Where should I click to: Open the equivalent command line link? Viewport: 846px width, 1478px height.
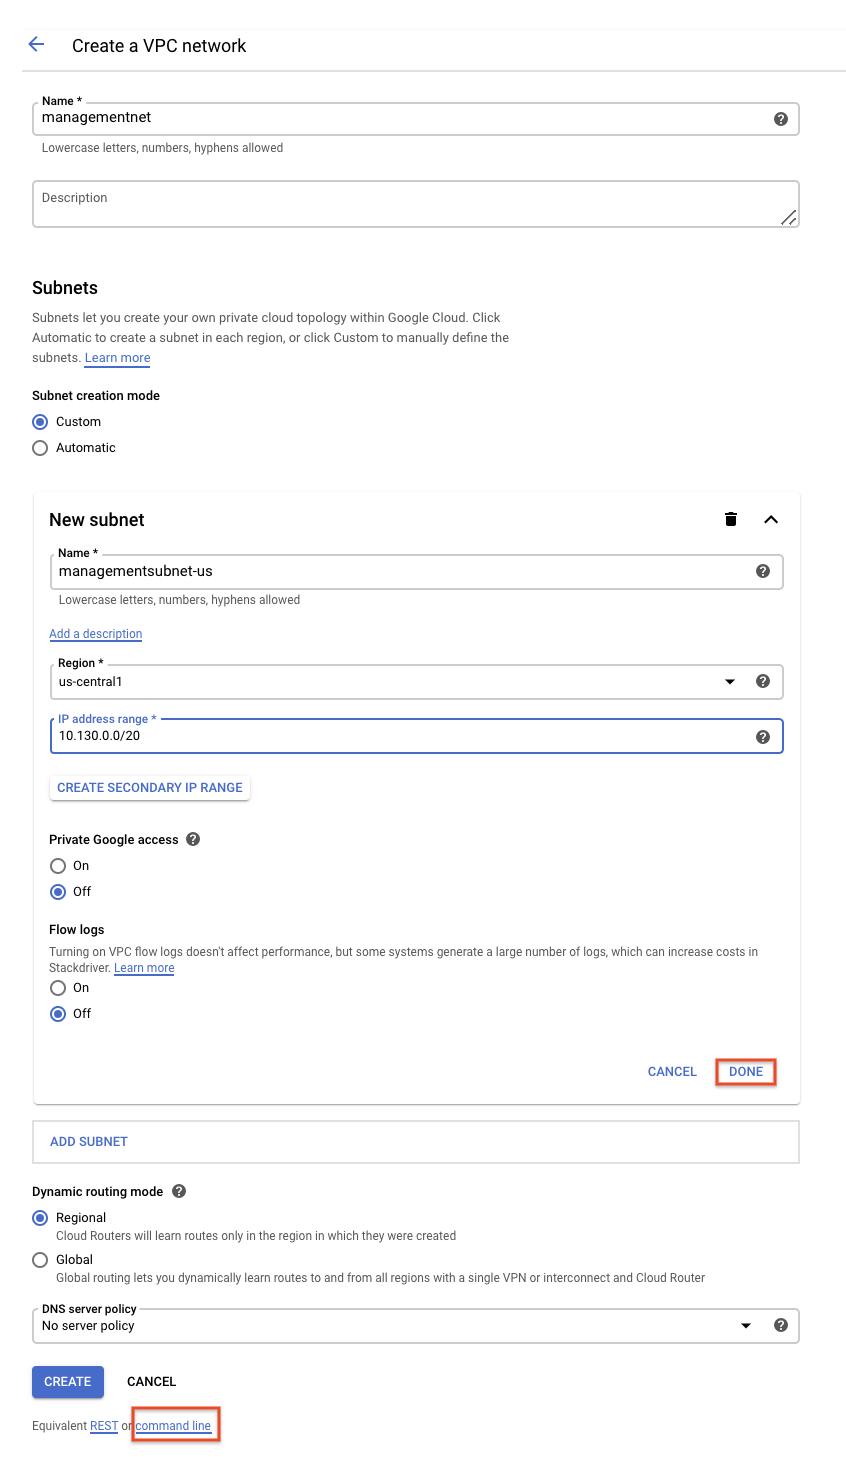point(173,1426)
